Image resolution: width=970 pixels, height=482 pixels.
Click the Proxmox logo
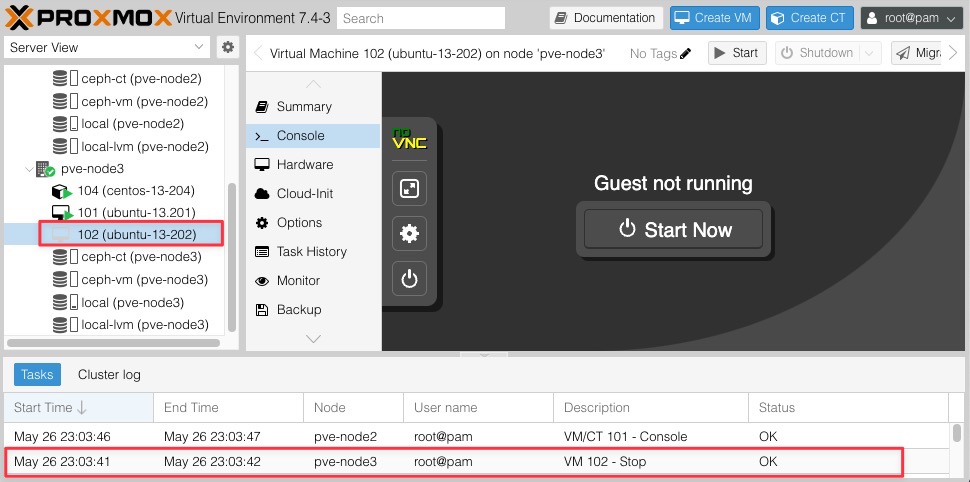[88, 18]
